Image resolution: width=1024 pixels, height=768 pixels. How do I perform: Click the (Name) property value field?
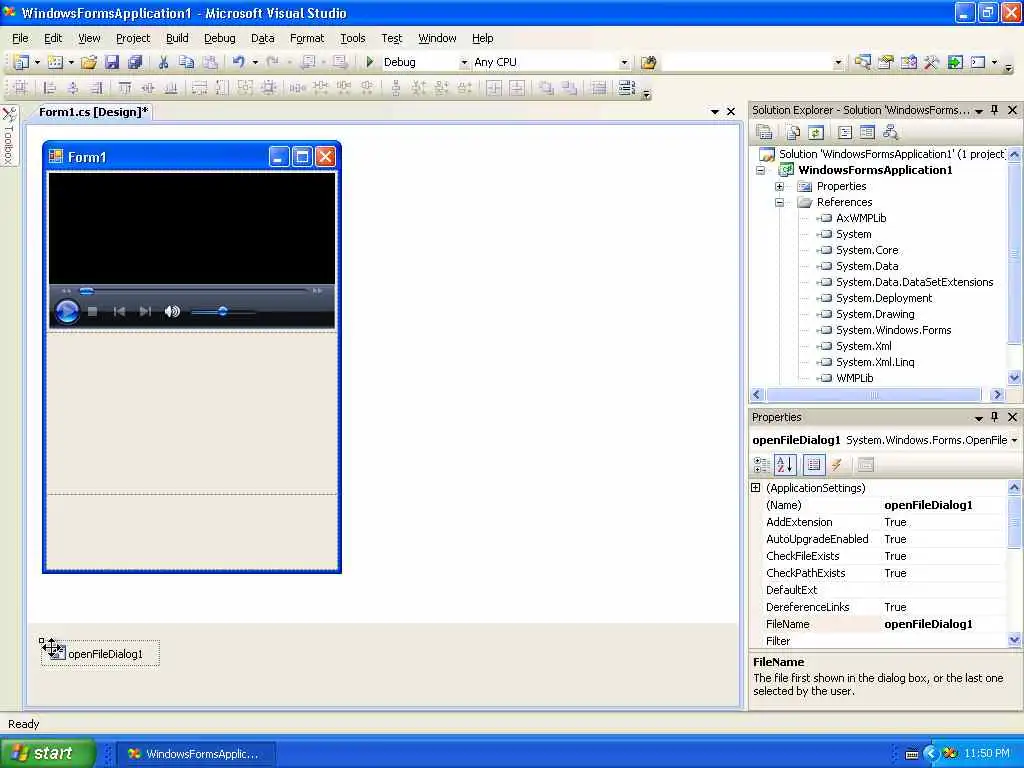tap(942, 505)
